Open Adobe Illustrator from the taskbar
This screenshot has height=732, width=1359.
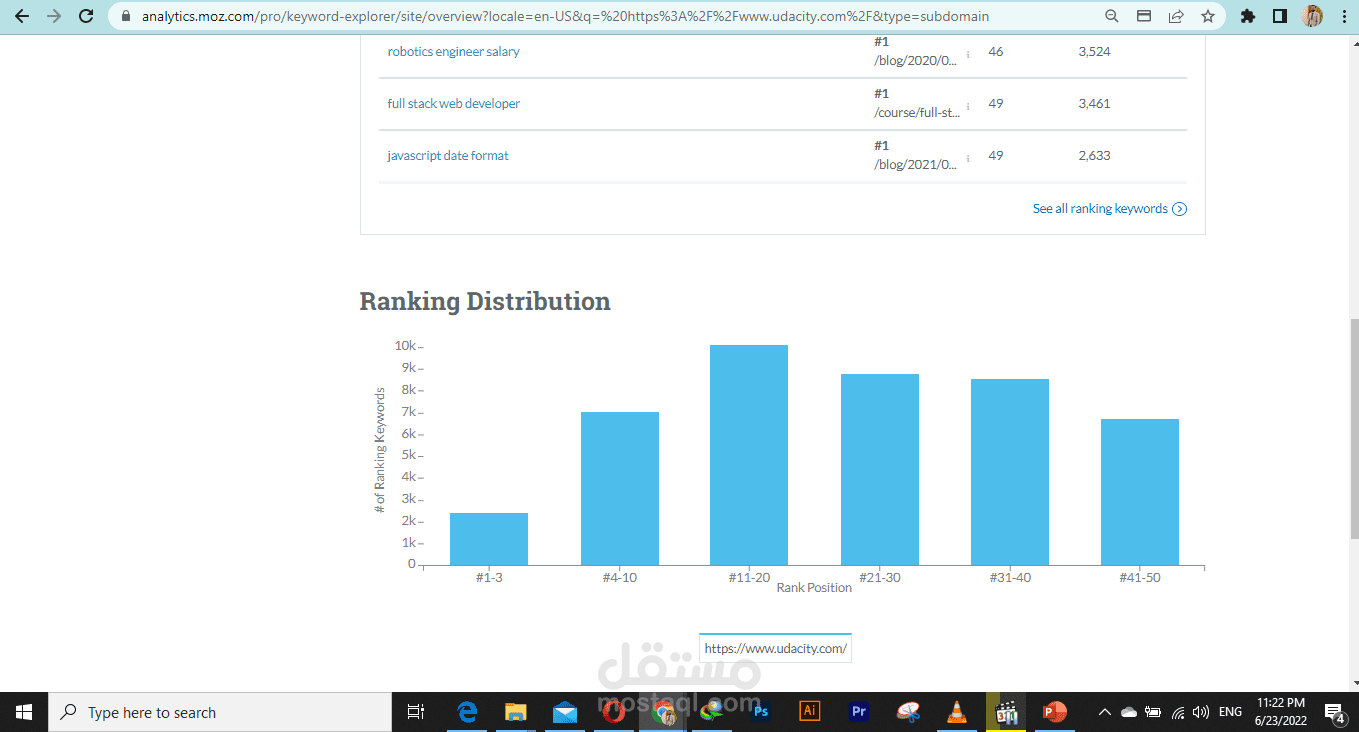pyautogui.click(x=809, y=711)
